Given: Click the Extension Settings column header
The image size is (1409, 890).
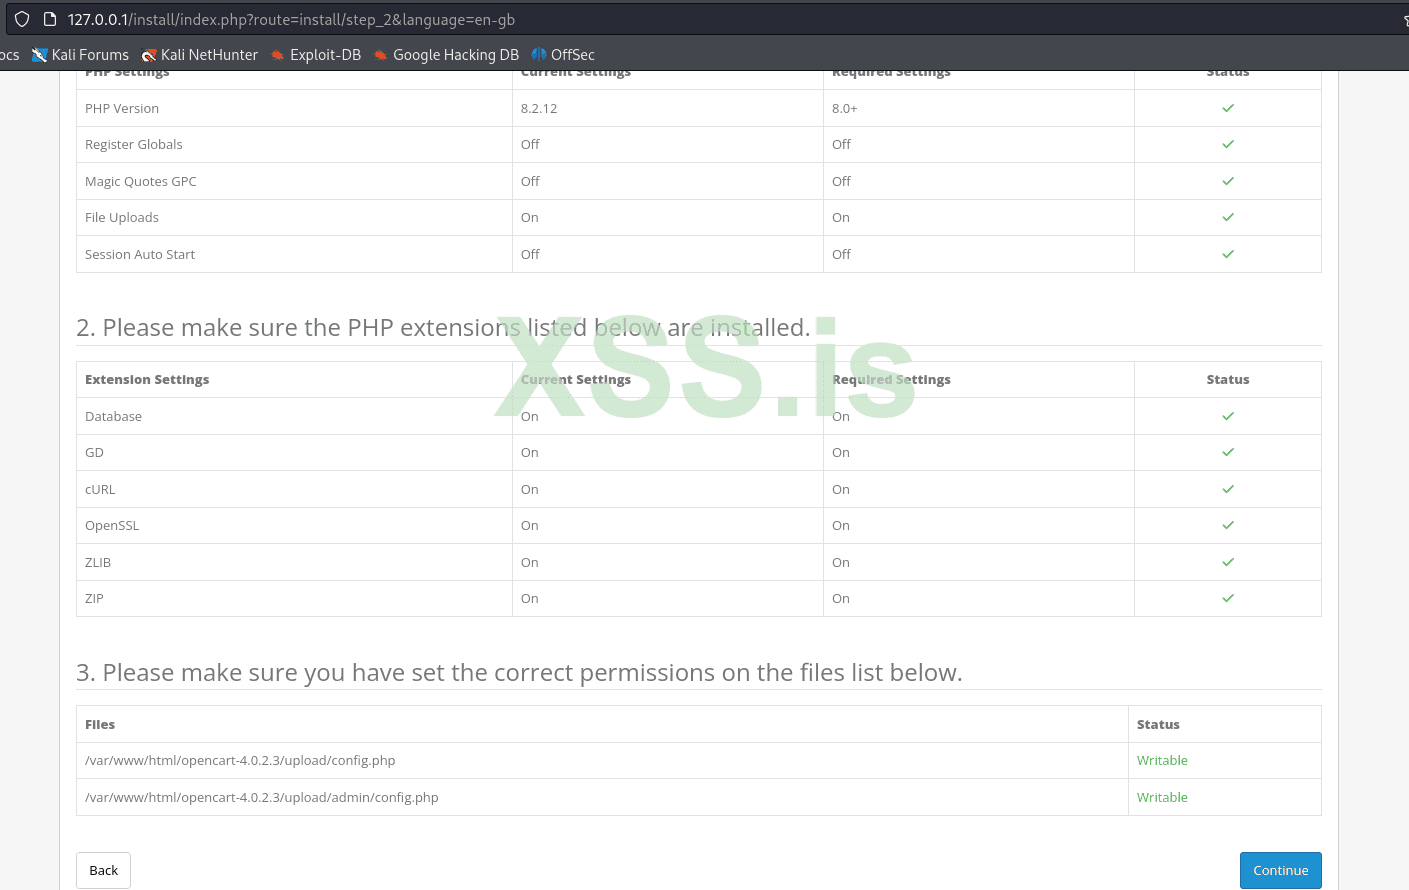Looking at the screenshot, I should point(147,379).
